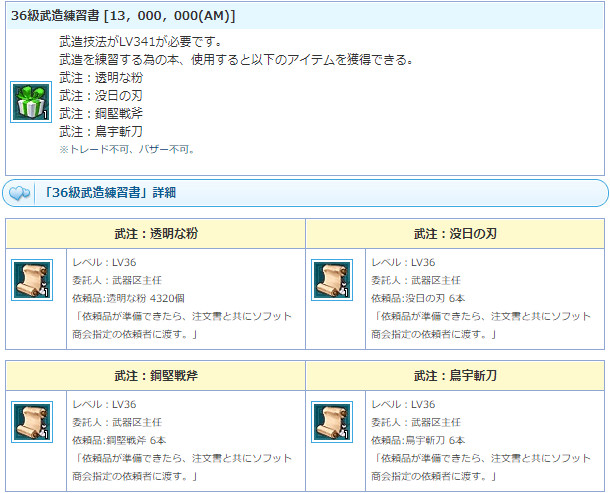Select the 武注：没日の刃 table header
Viewport: 610px width, 493px height.
point(455,233)
